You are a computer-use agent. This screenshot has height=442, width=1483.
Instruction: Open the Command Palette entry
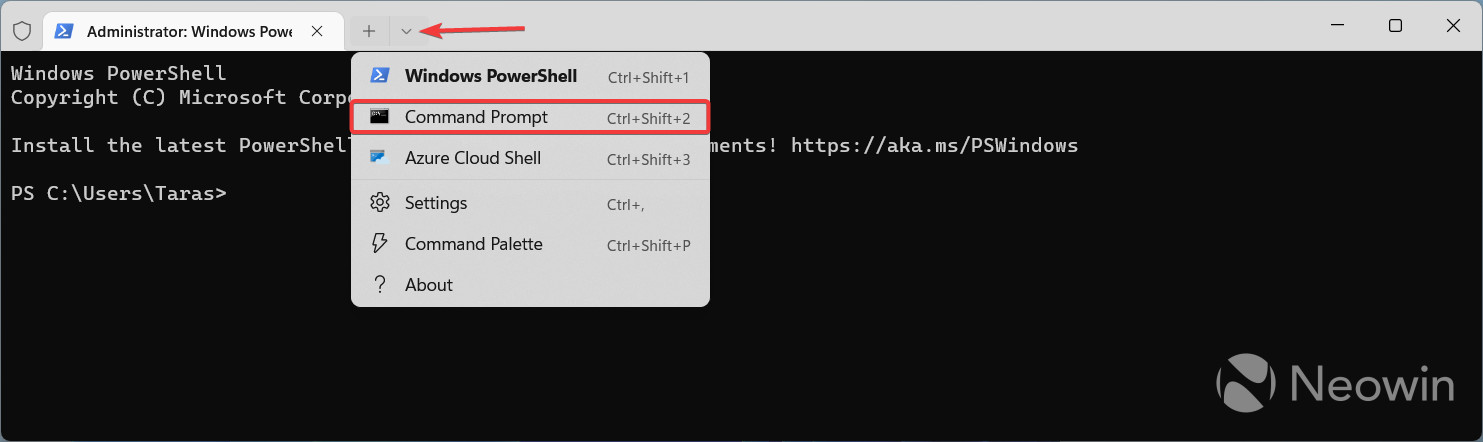pos(473,244)
